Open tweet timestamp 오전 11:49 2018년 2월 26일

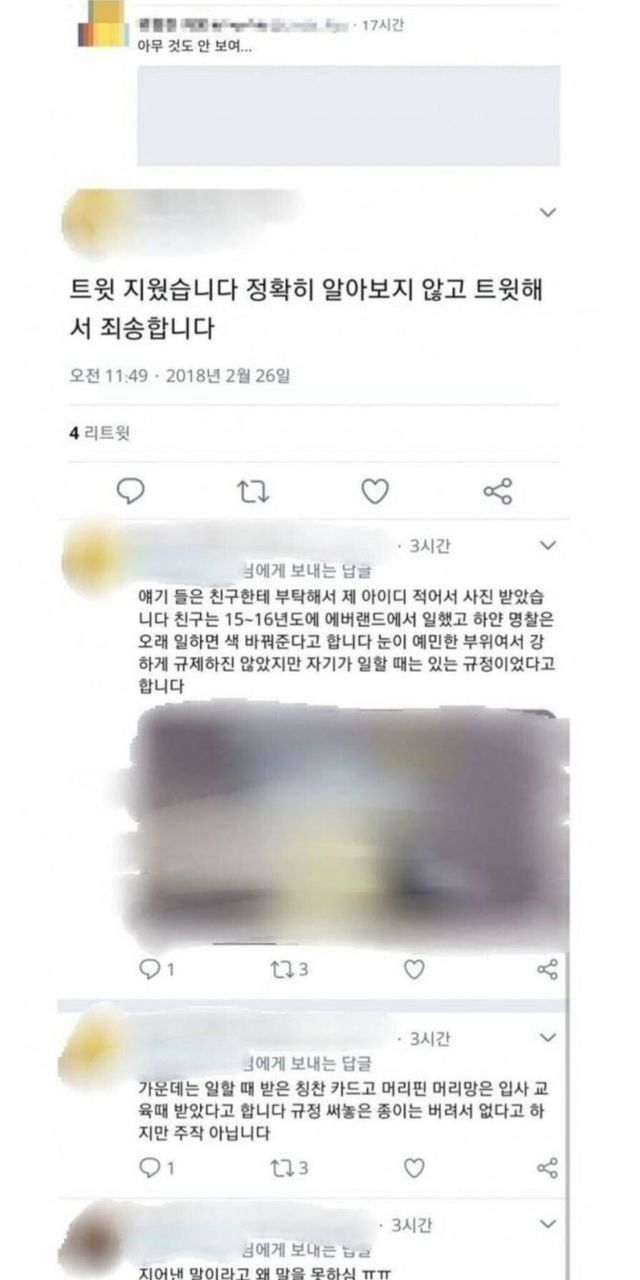[x=180, y=377]
